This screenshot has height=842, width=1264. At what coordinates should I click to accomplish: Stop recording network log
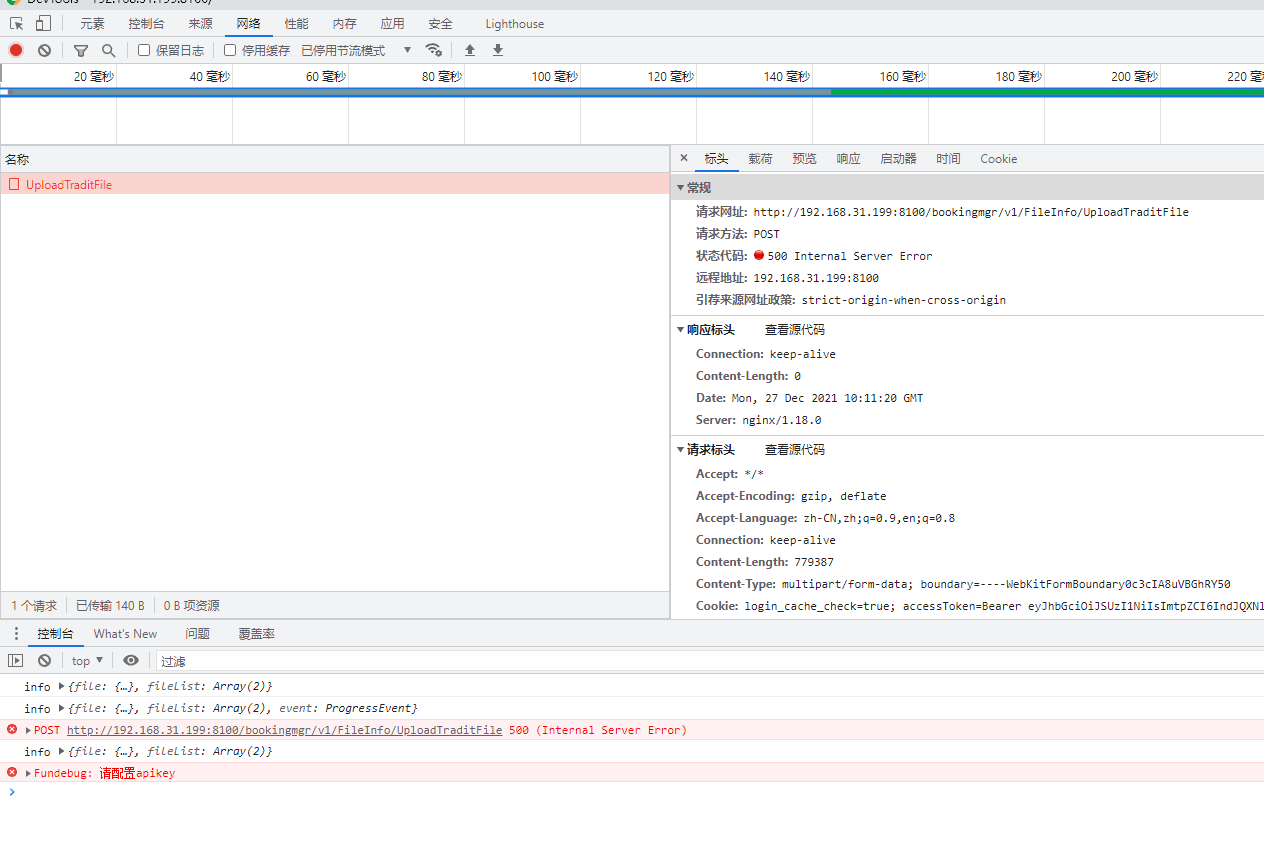click(16, 50)
